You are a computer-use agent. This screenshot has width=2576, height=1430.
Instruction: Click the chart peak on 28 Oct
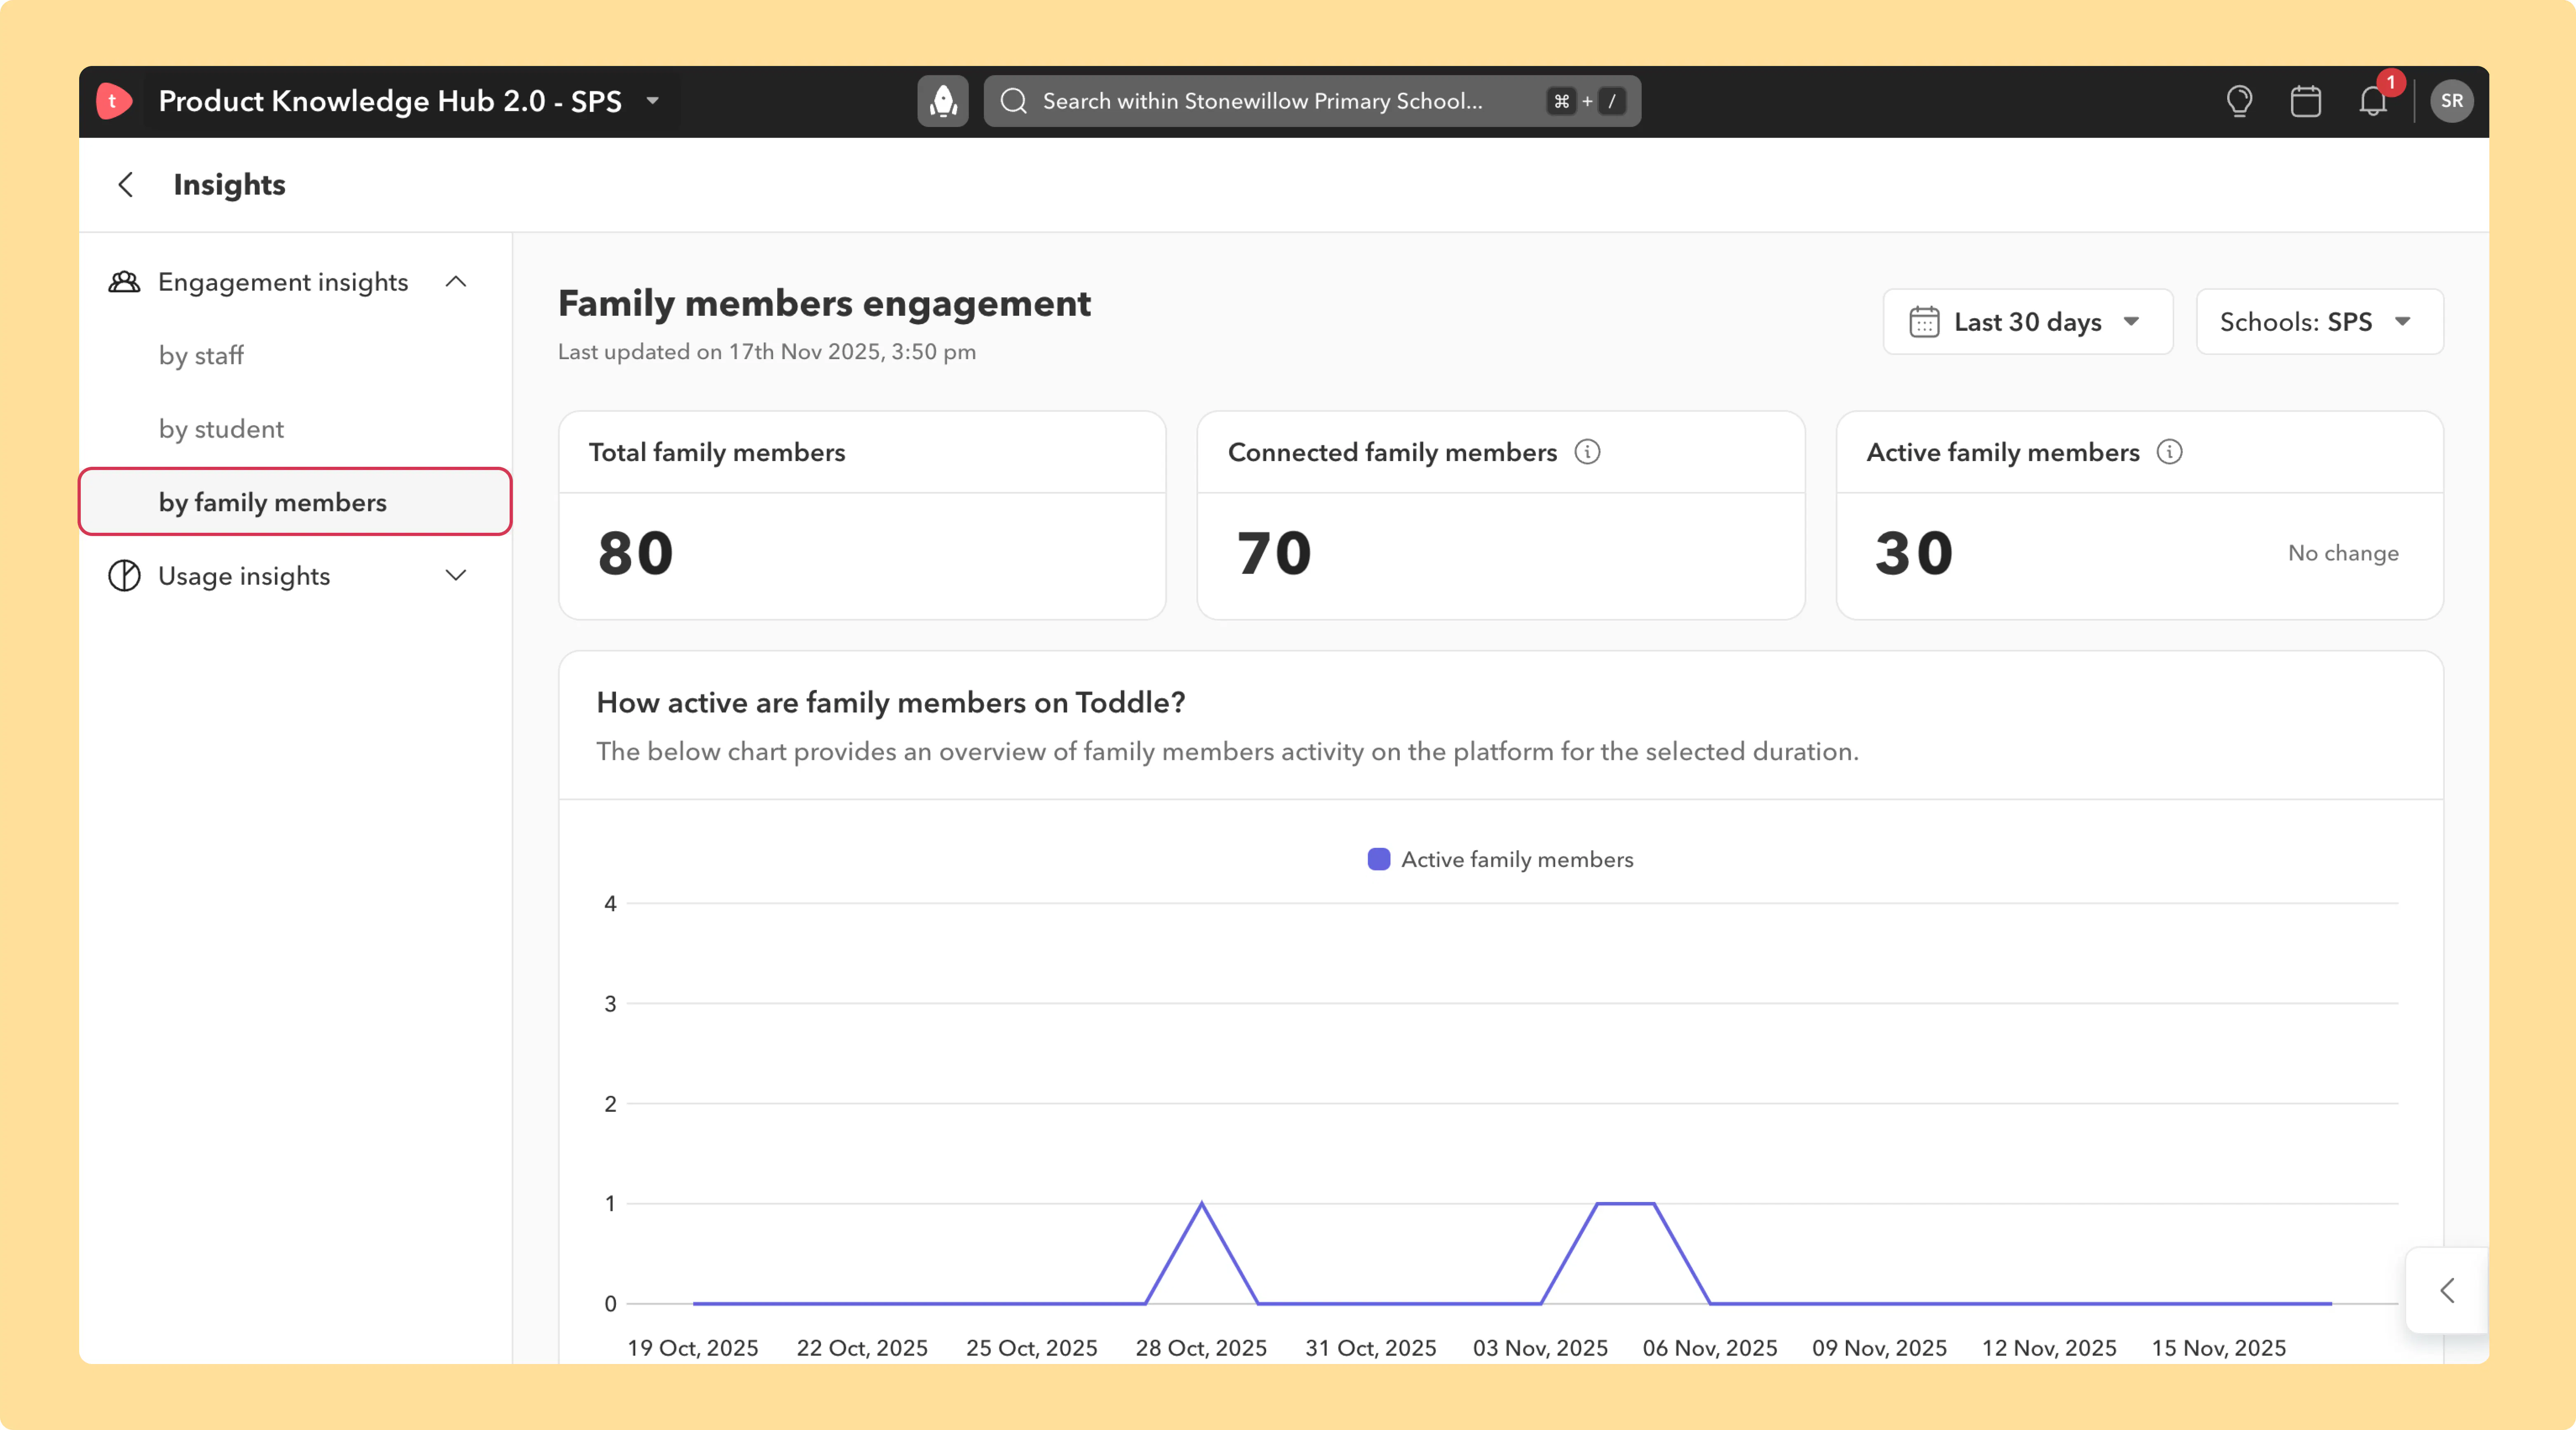tap(1202, 1204)
